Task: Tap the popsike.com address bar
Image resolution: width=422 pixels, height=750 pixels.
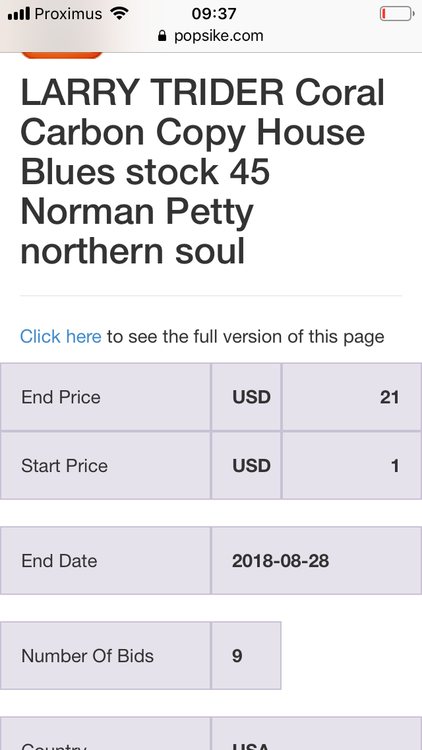Action: [x=211, y=36]
